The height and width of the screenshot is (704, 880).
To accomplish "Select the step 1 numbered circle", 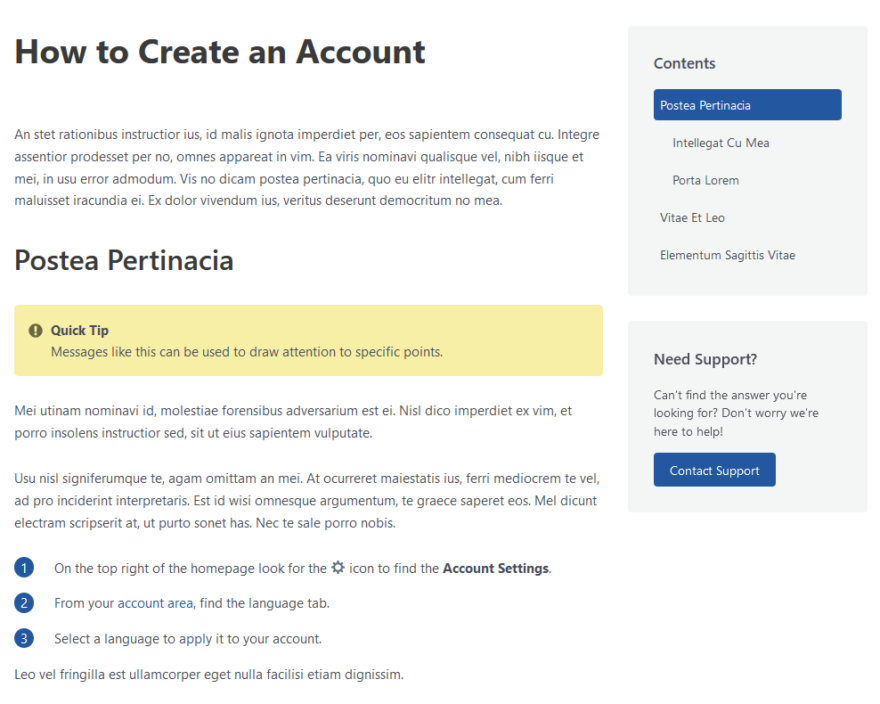I will coord(24,567).
